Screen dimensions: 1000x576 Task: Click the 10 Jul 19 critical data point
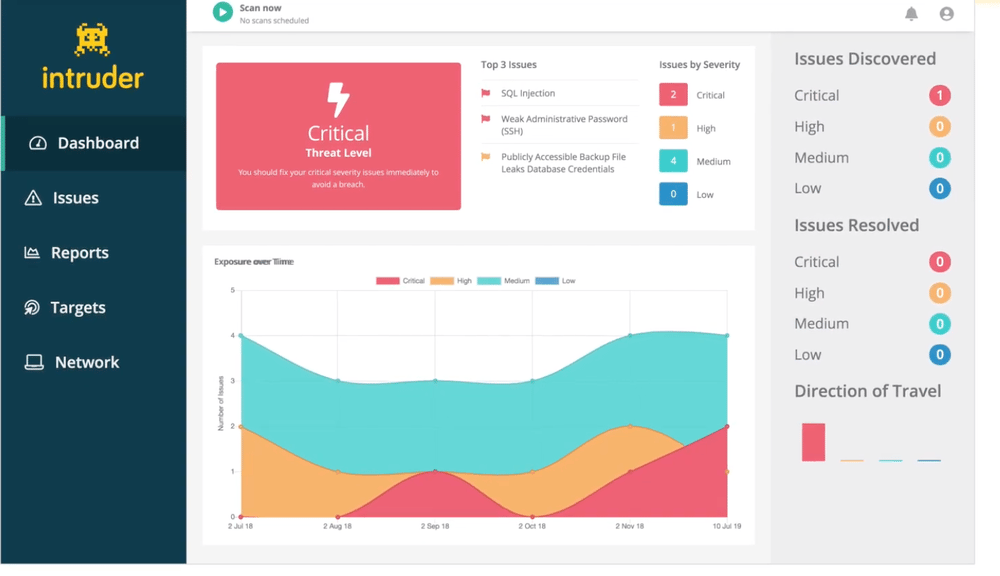[x=727, y=426]
